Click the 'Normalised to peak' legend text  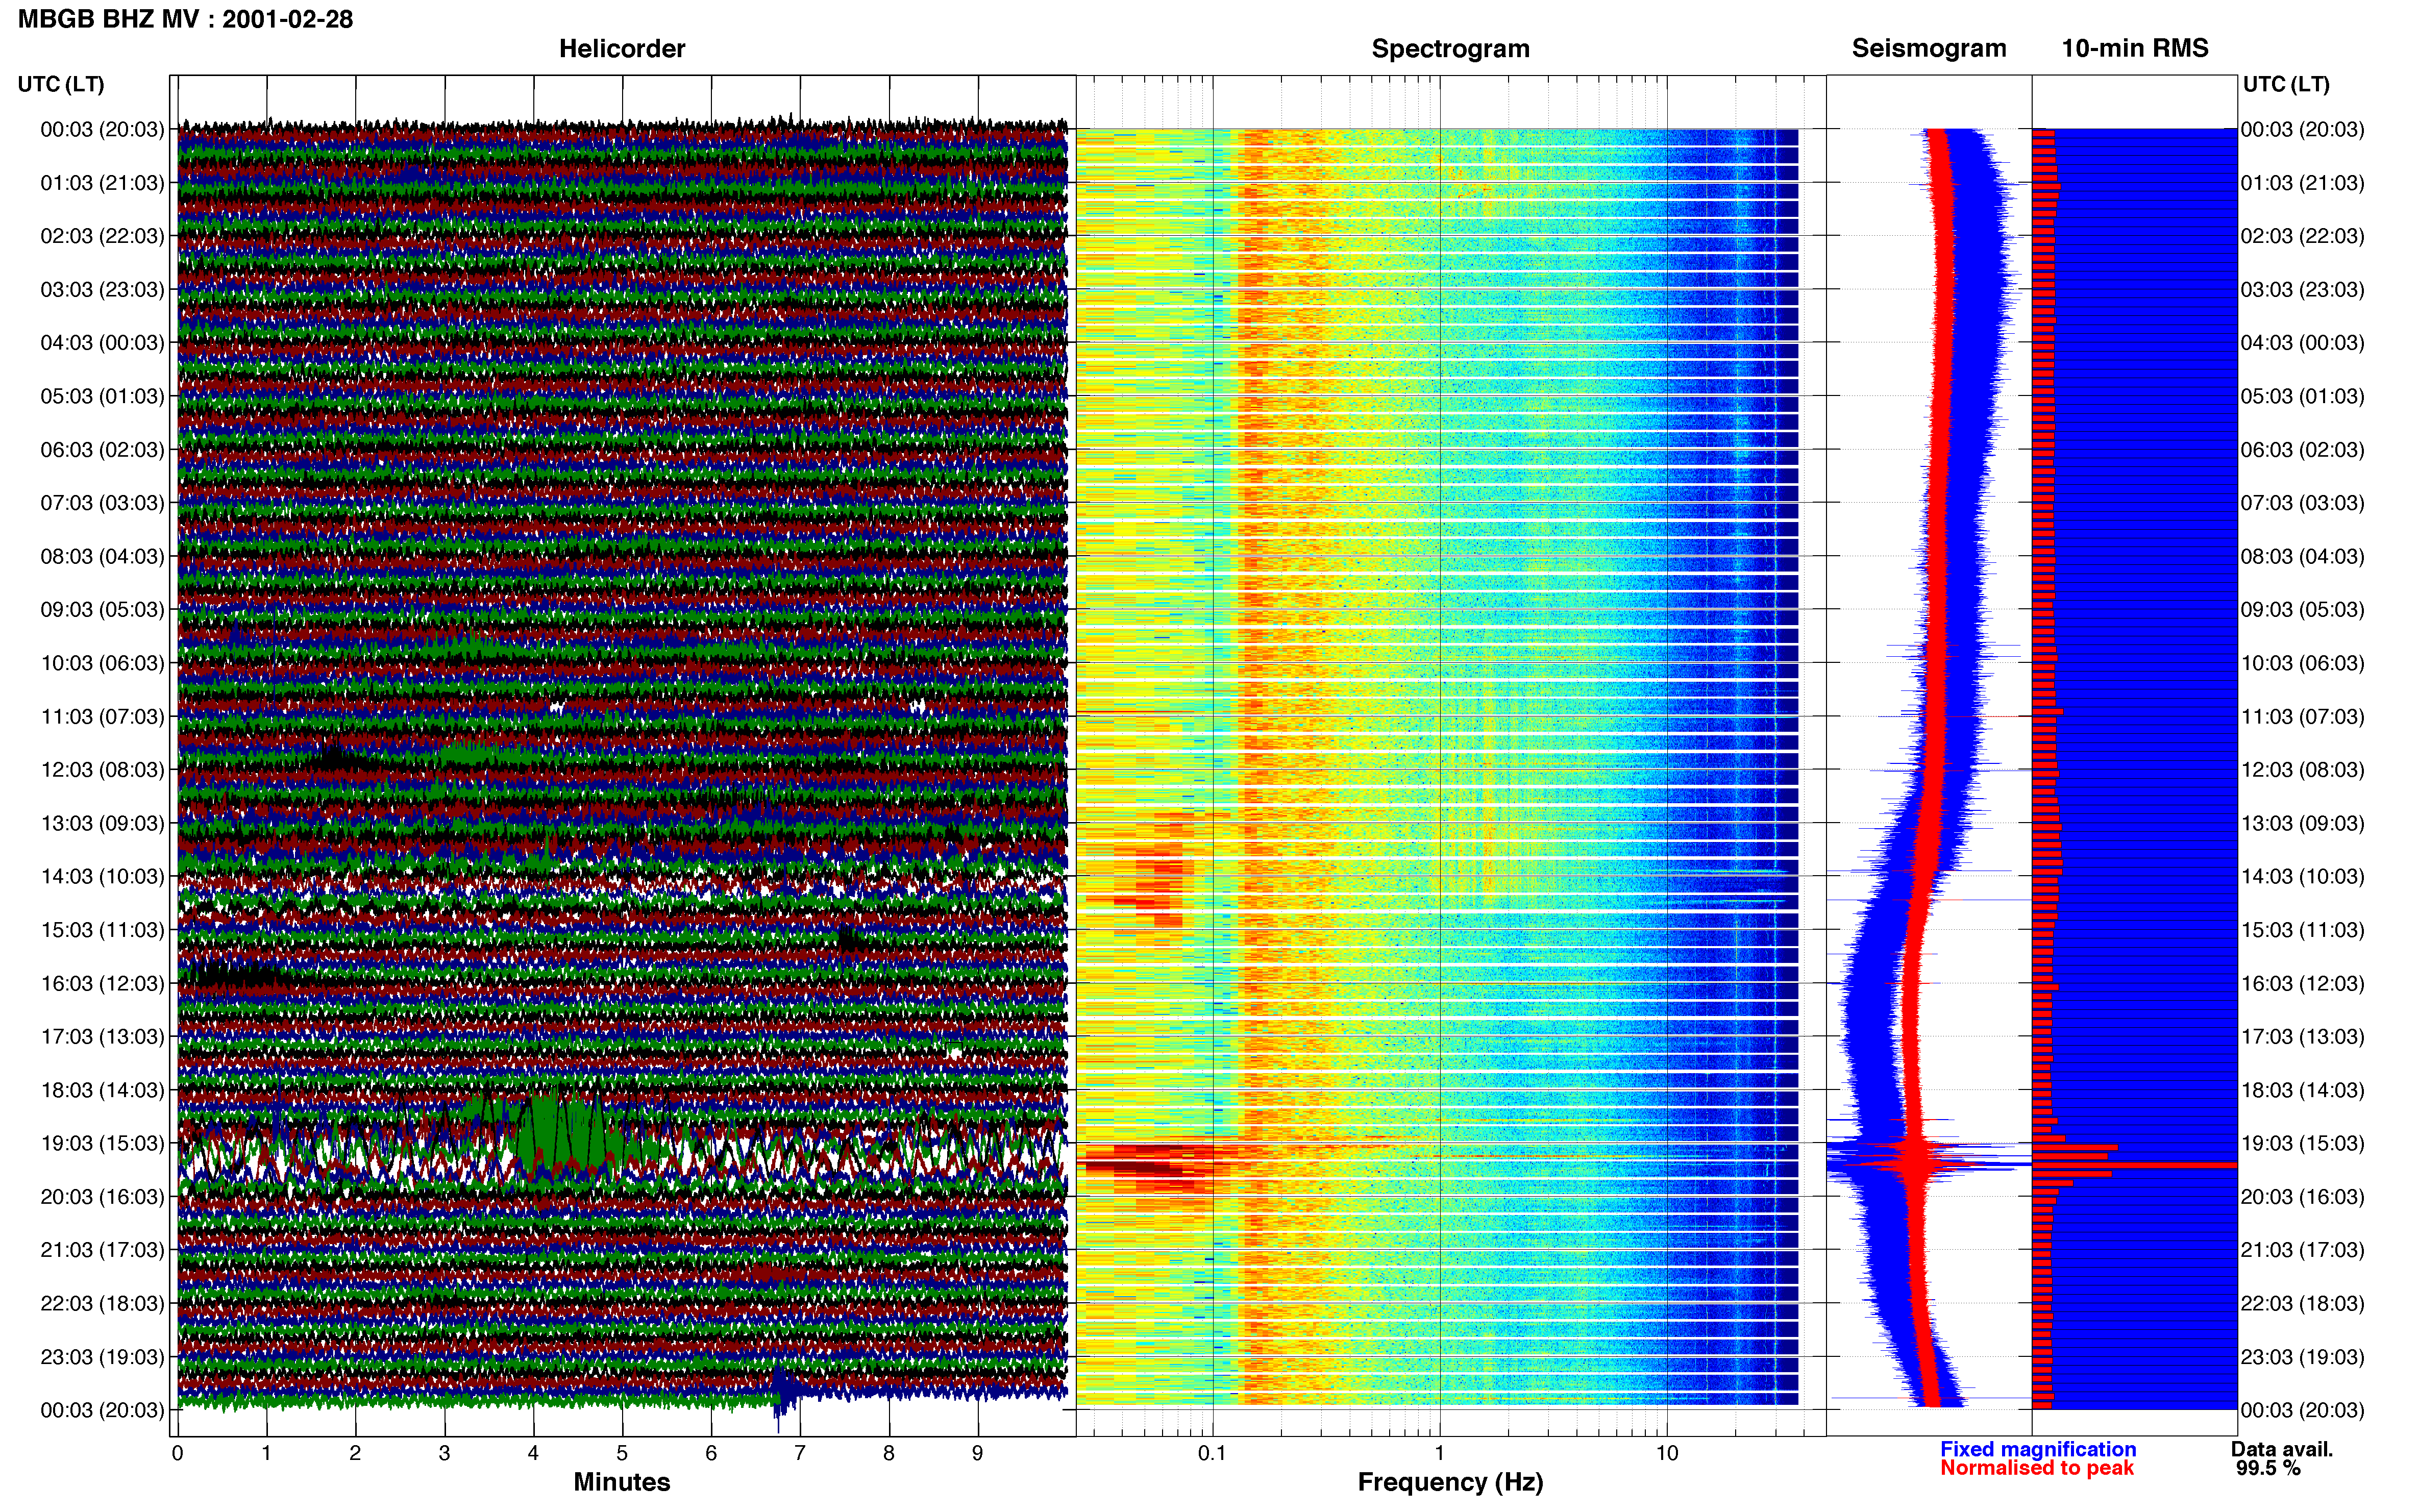(x=2037, y=1468)
